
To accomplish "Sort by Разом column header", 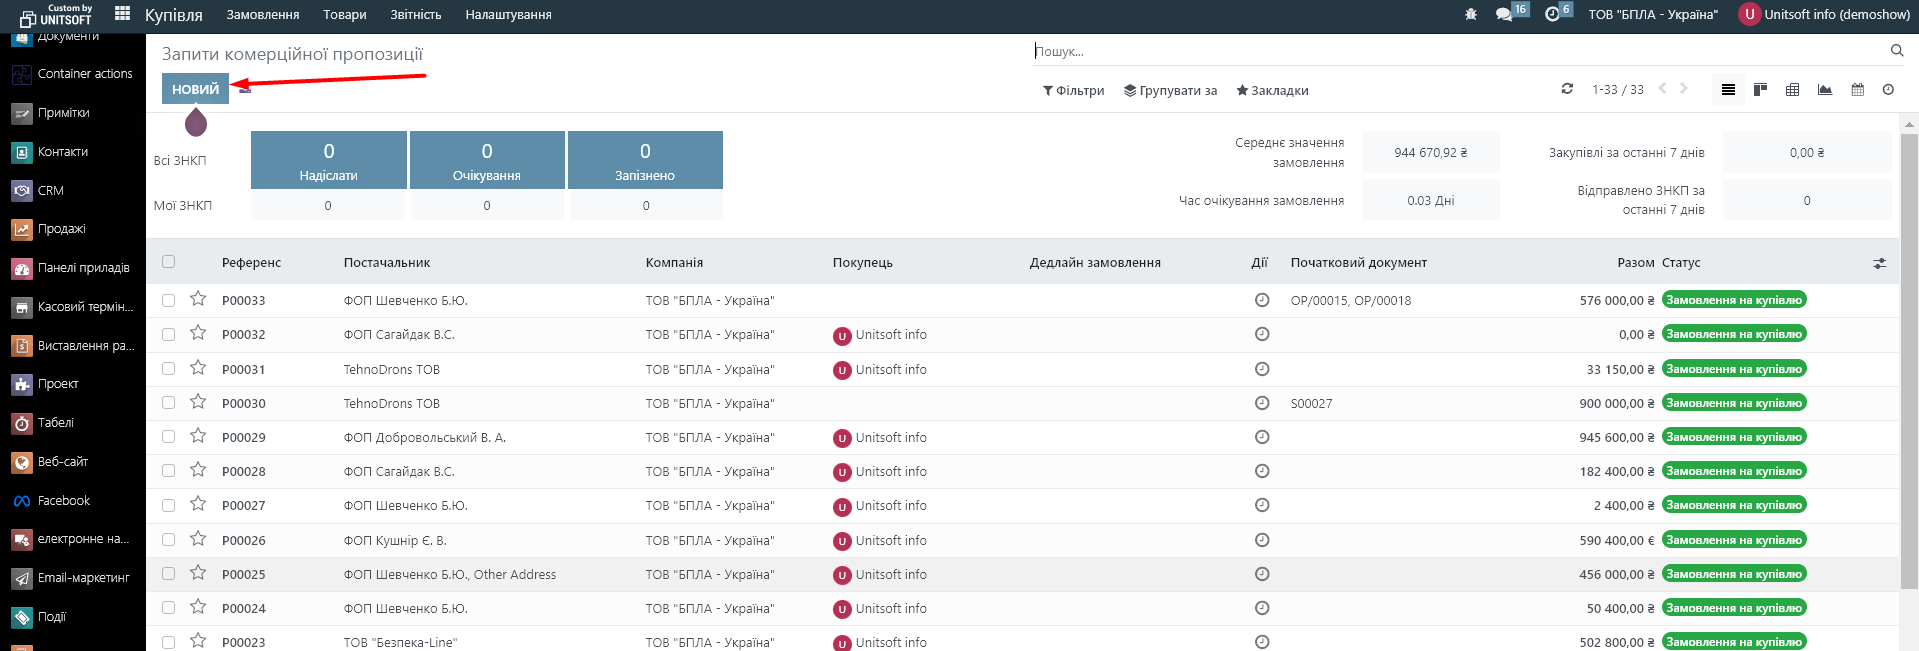I will [1636, 263].
